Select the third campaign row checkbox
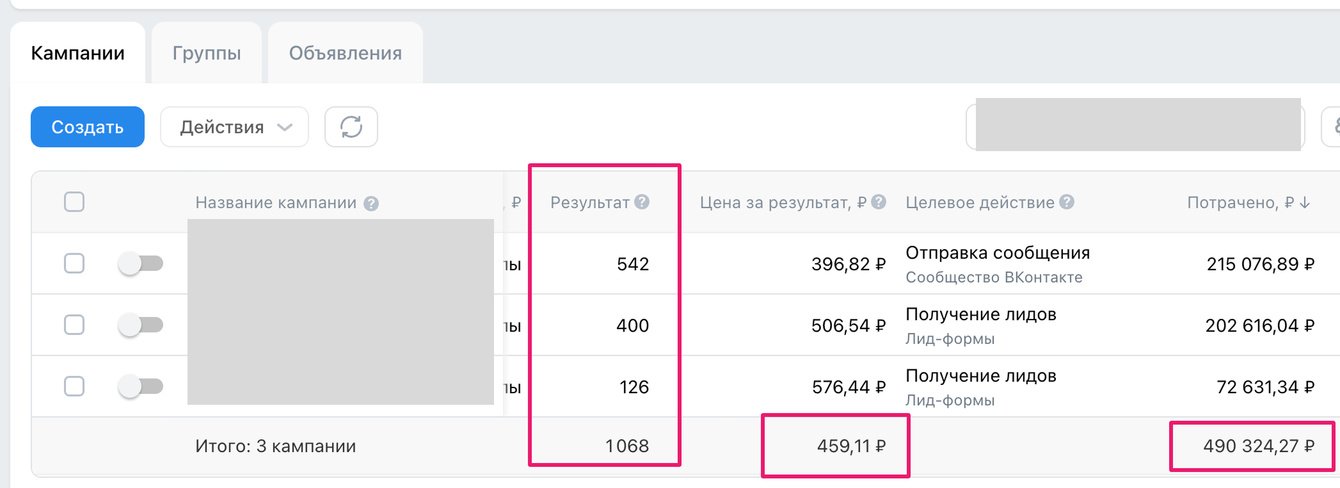The height and width of the screenshot is (488, 1340). point(74,386)
